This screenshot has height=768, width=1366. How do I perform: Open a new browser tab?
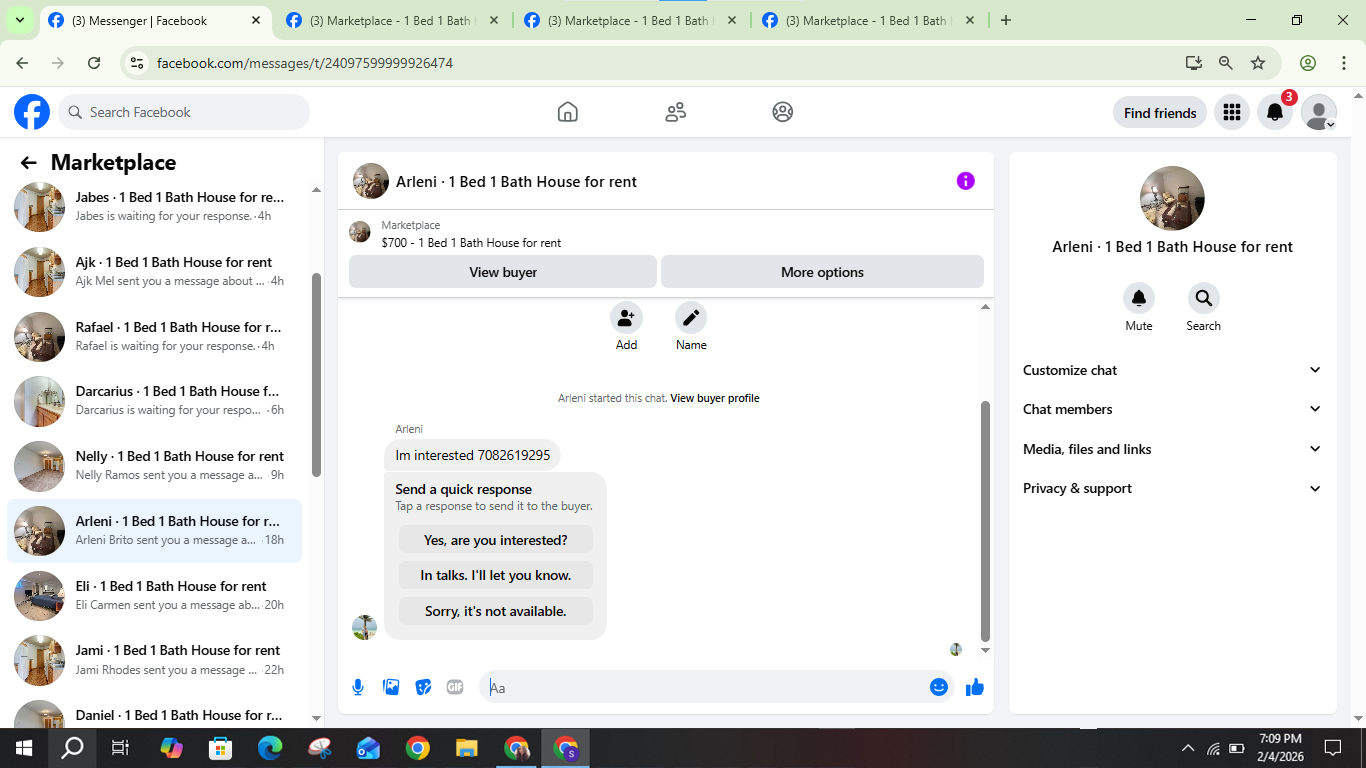pos(1006,20)
